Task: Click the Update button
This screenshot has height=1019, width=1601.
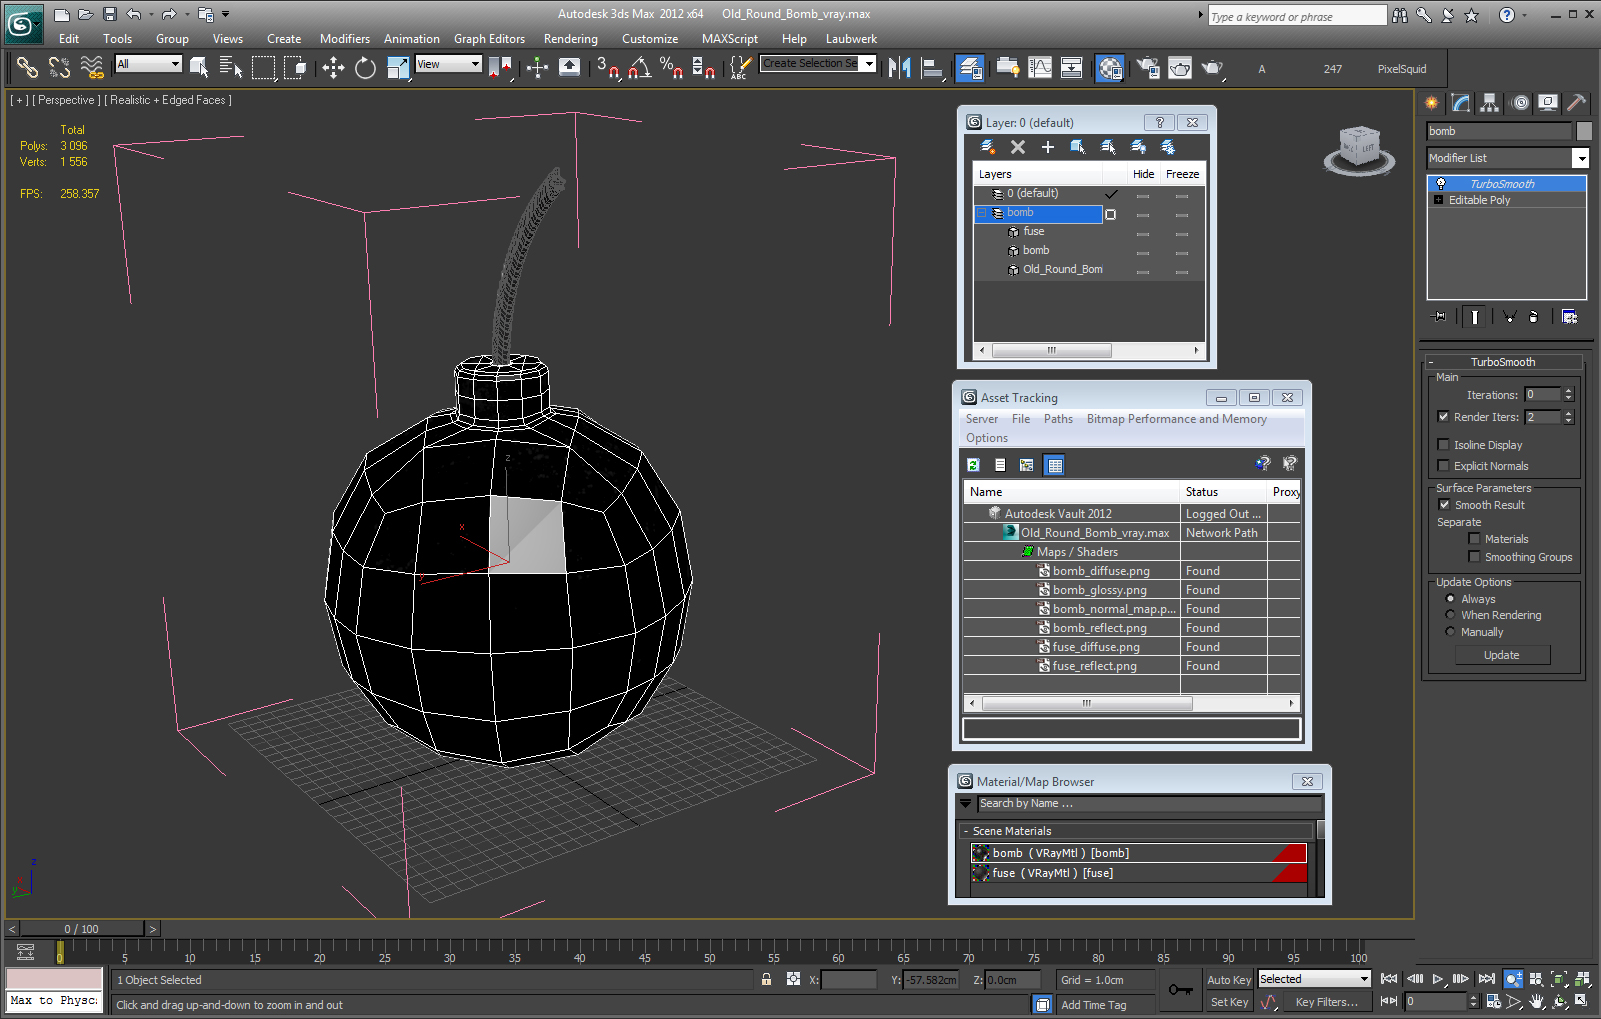Action: coord(1501,655)
